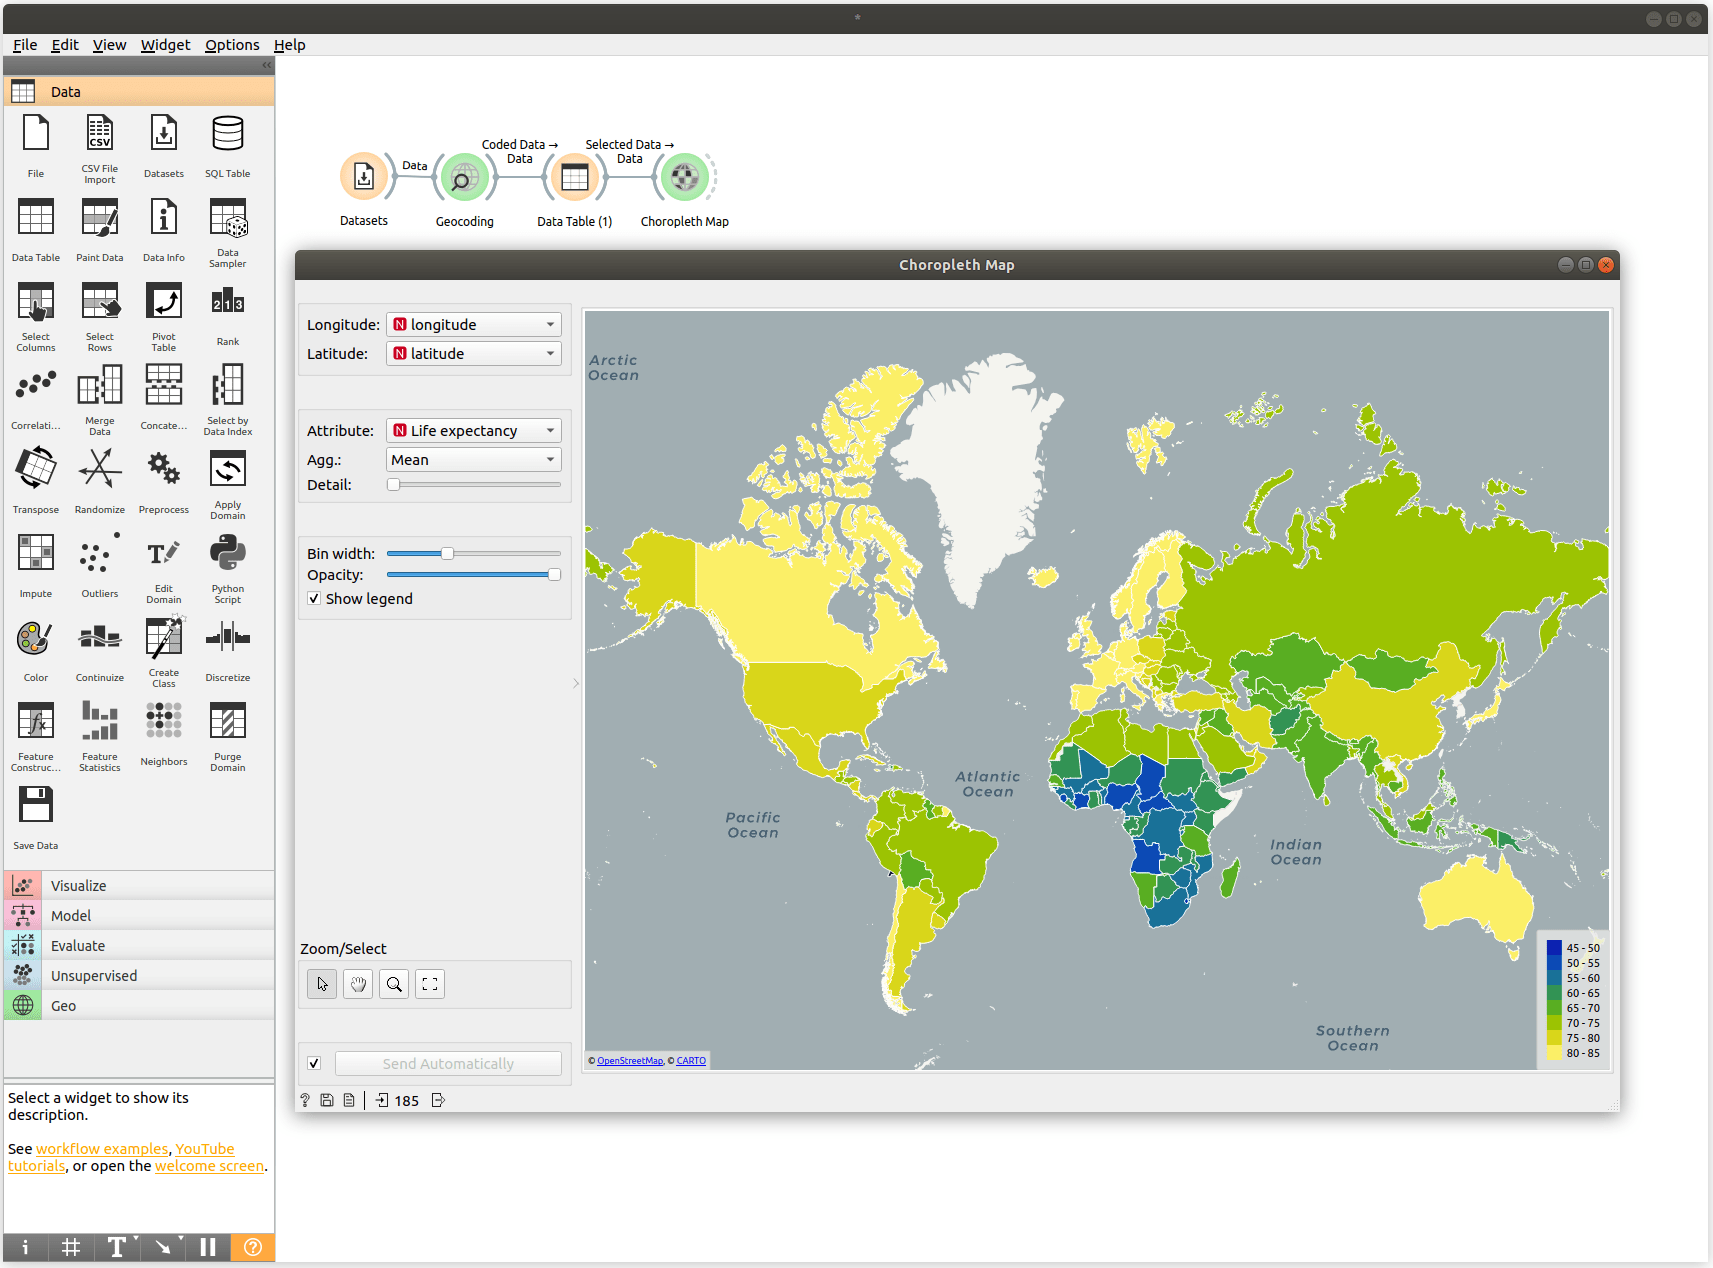Image resolution: width=1713 pixels, height=1268 pixels.
Task: Open the Attribute Life expectancy dropdown
Action: (473, 431)
